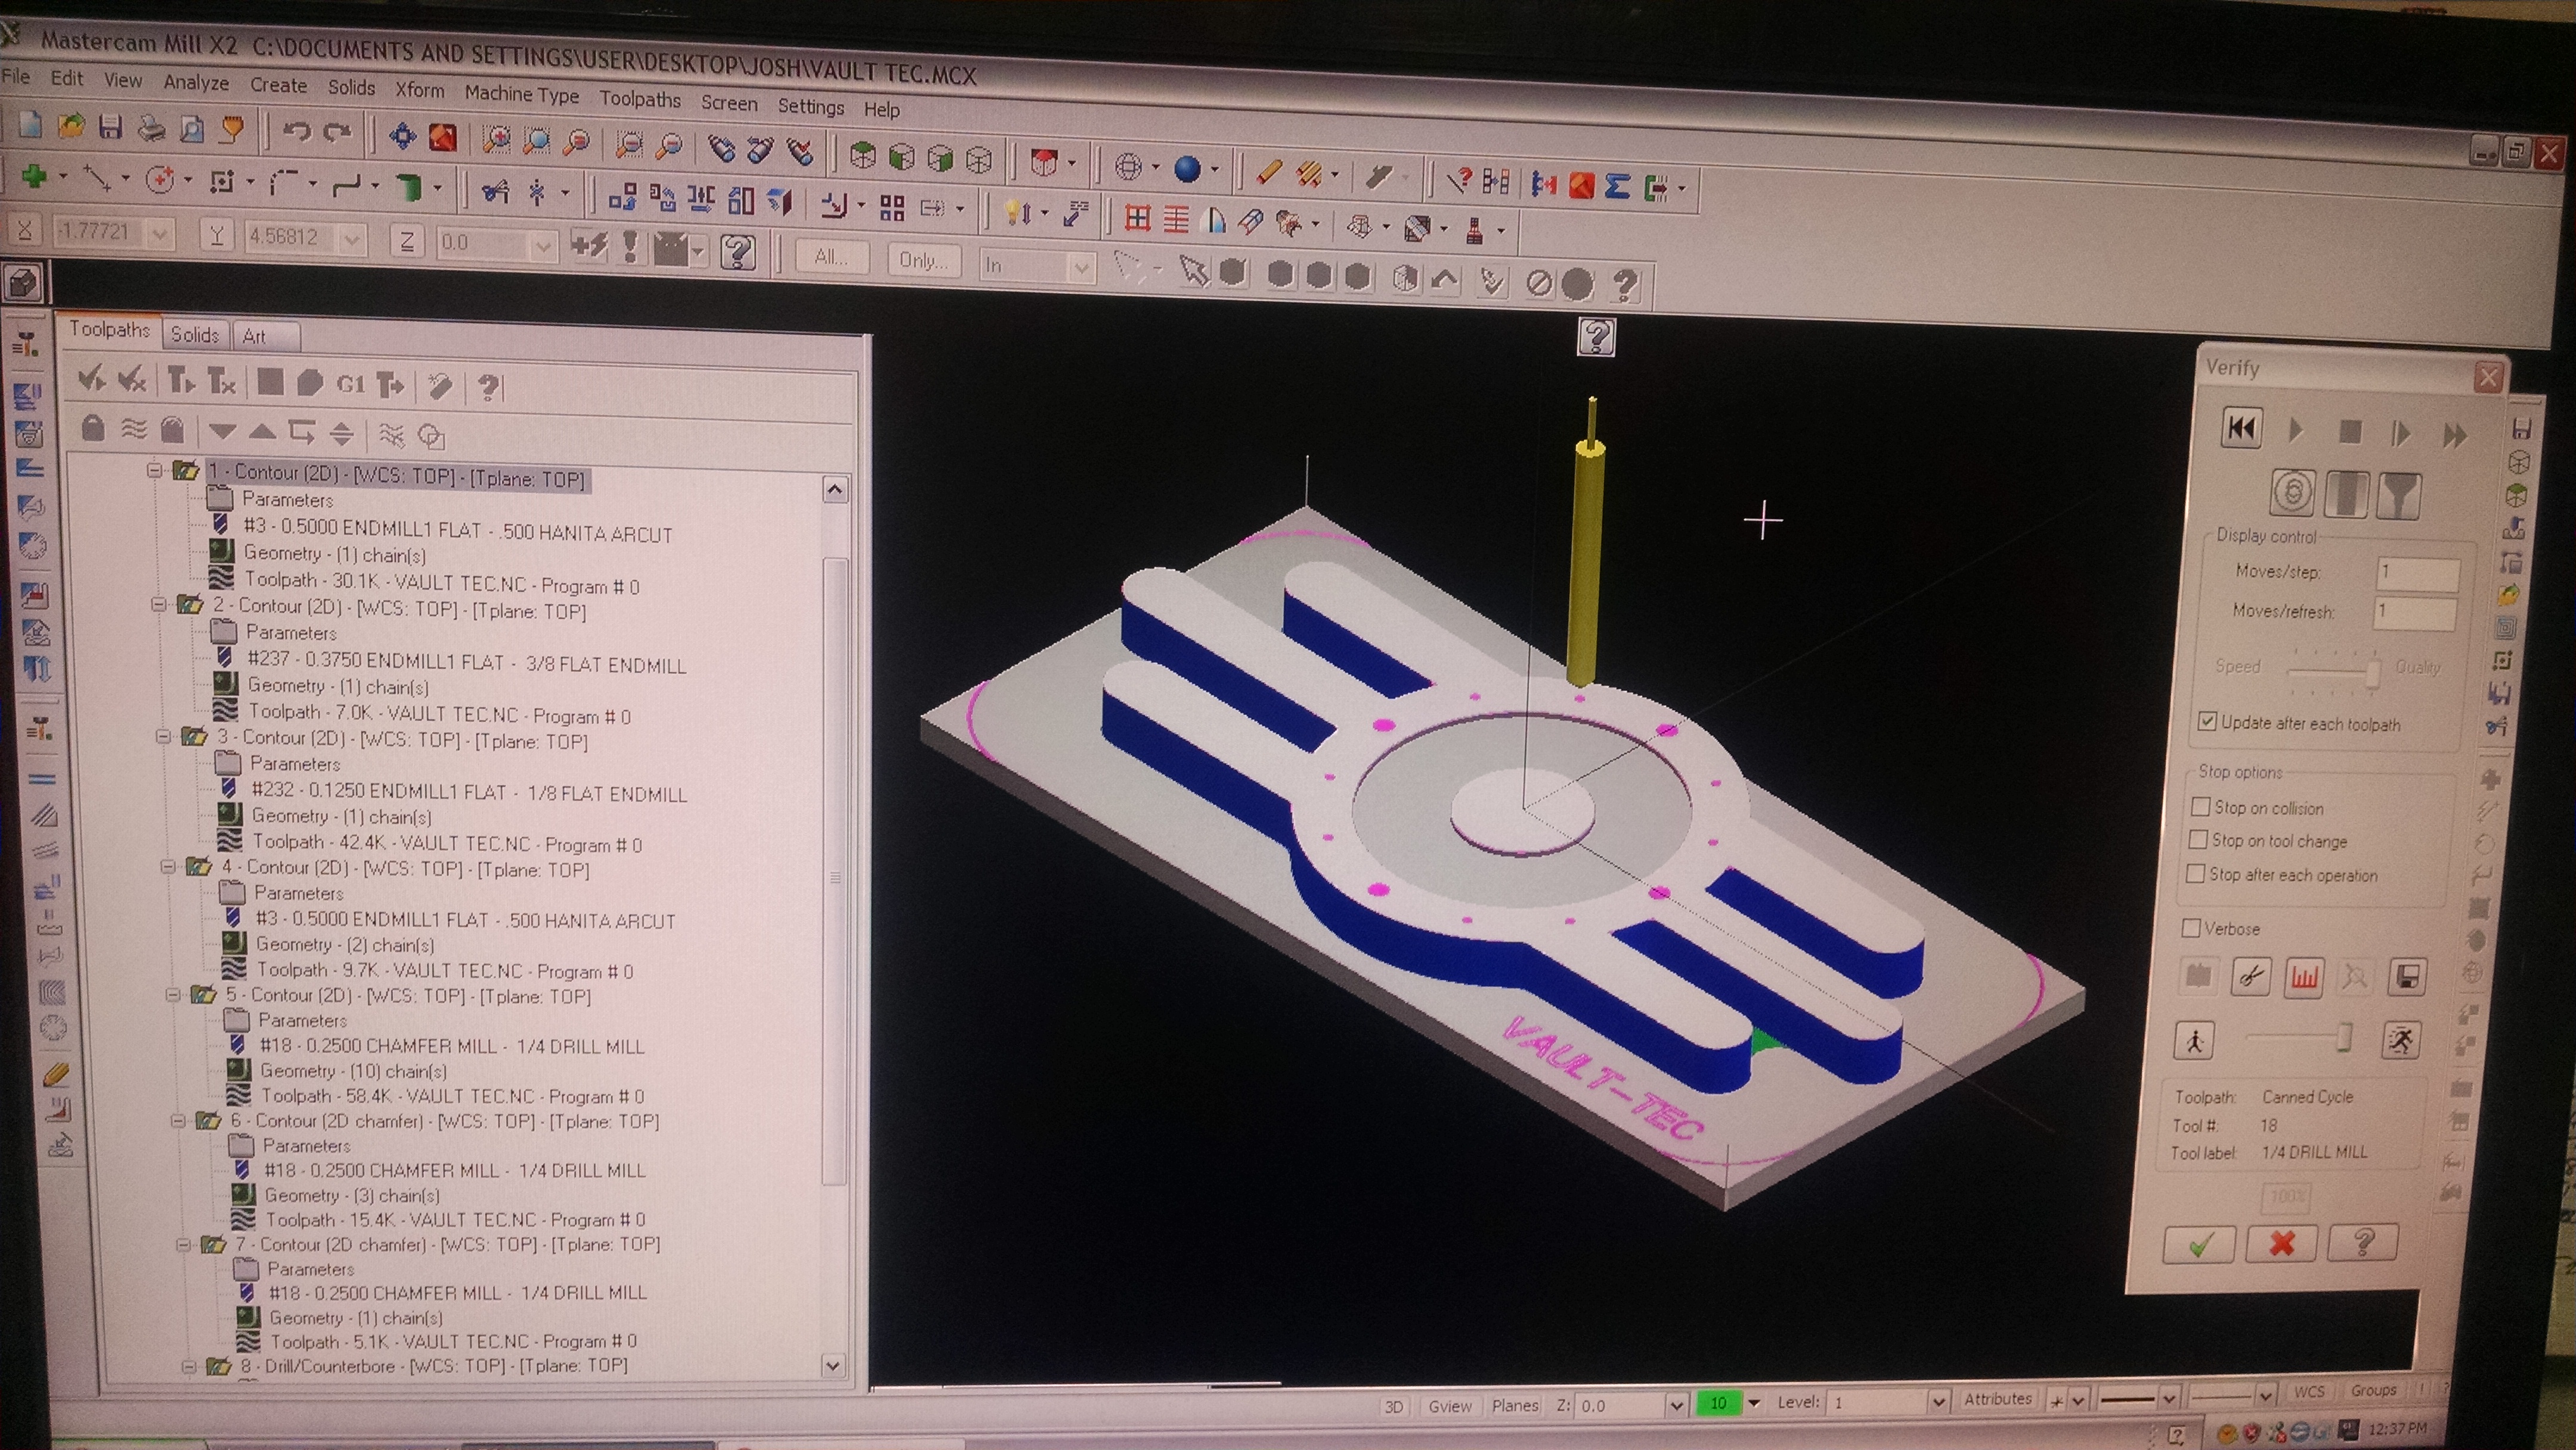Click the lock operations icon
Viewport: 2576px width, 1450px height.
coord(93,429)
